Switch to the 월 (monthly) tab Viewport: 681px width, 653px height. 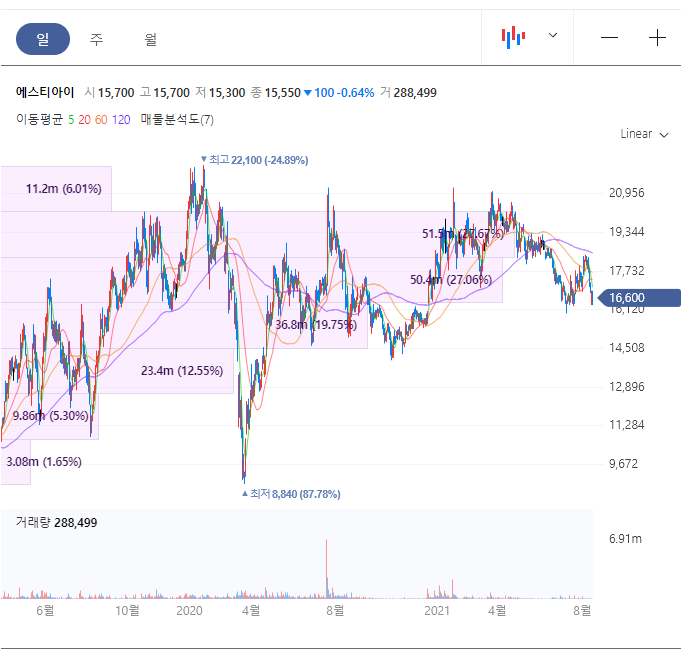pyautogui.click(x=150, y=39)
